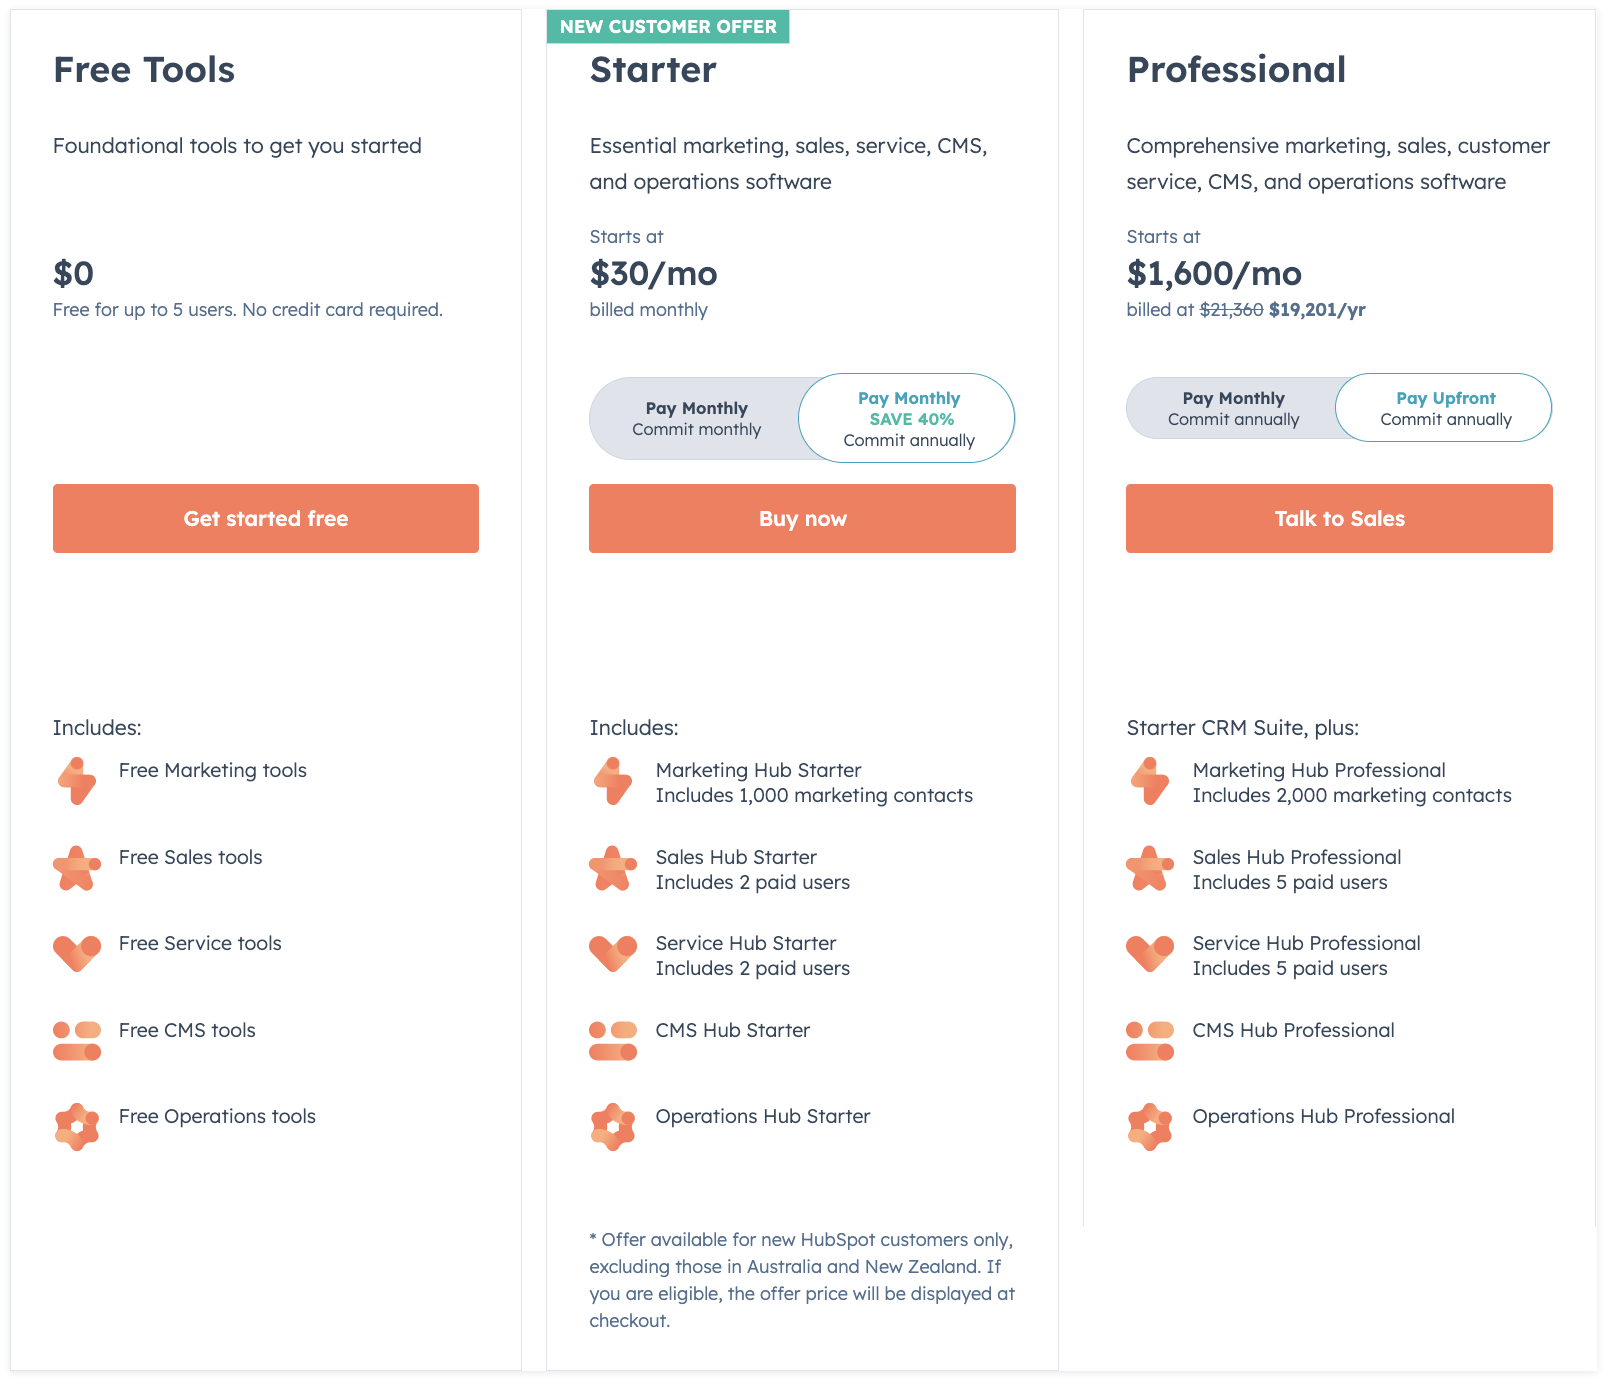Click Buy now on the Starter plan
1610x1388 pixels.
coord(802,518)
